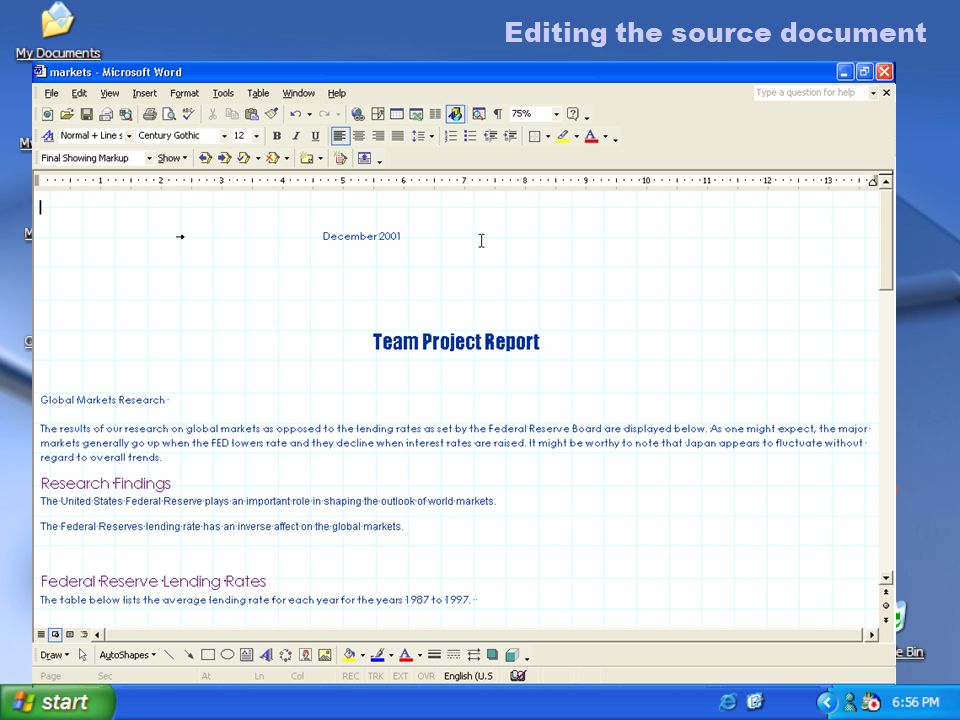Open the Century Gothic font dropdown
960x720 pixels.
[224, 136]
